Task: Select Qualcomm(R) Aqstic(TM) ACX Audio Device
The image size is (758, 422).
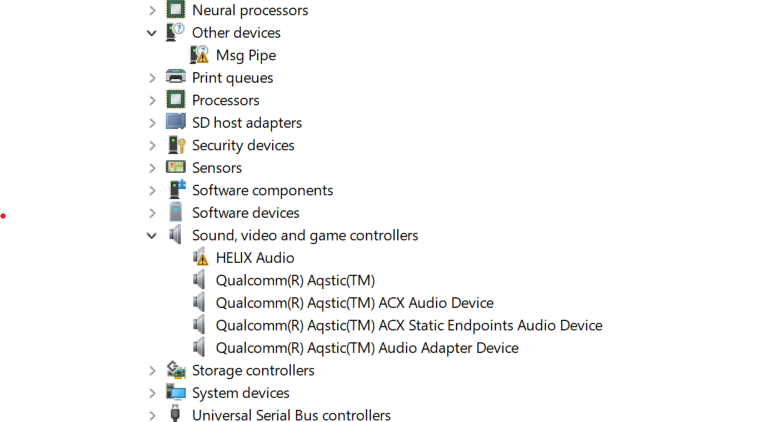Action: click(354, 303)
